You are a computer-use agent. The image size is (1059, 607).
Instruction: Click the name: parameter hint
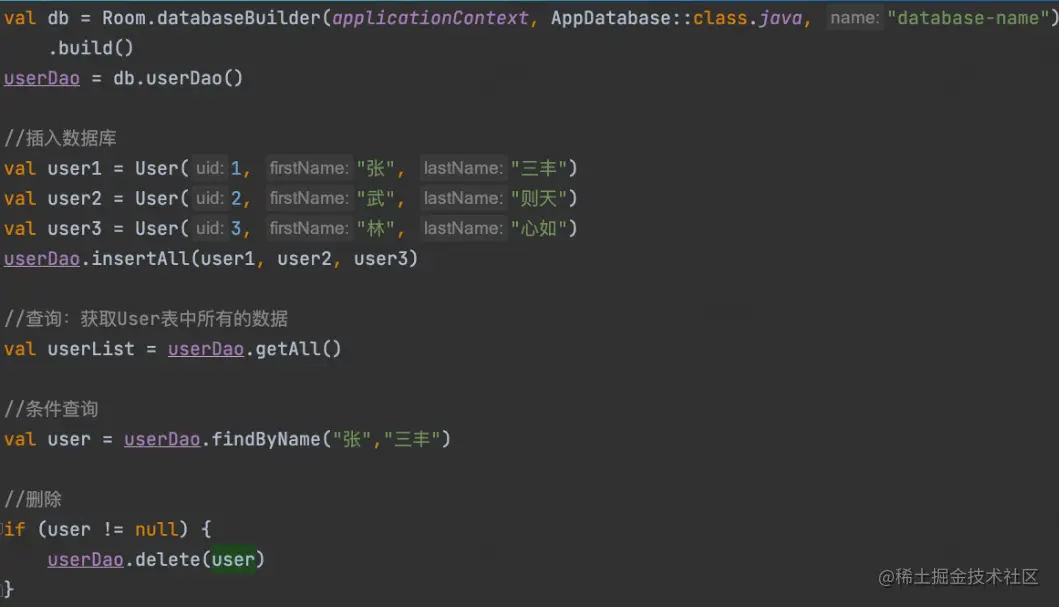point(855,18)
